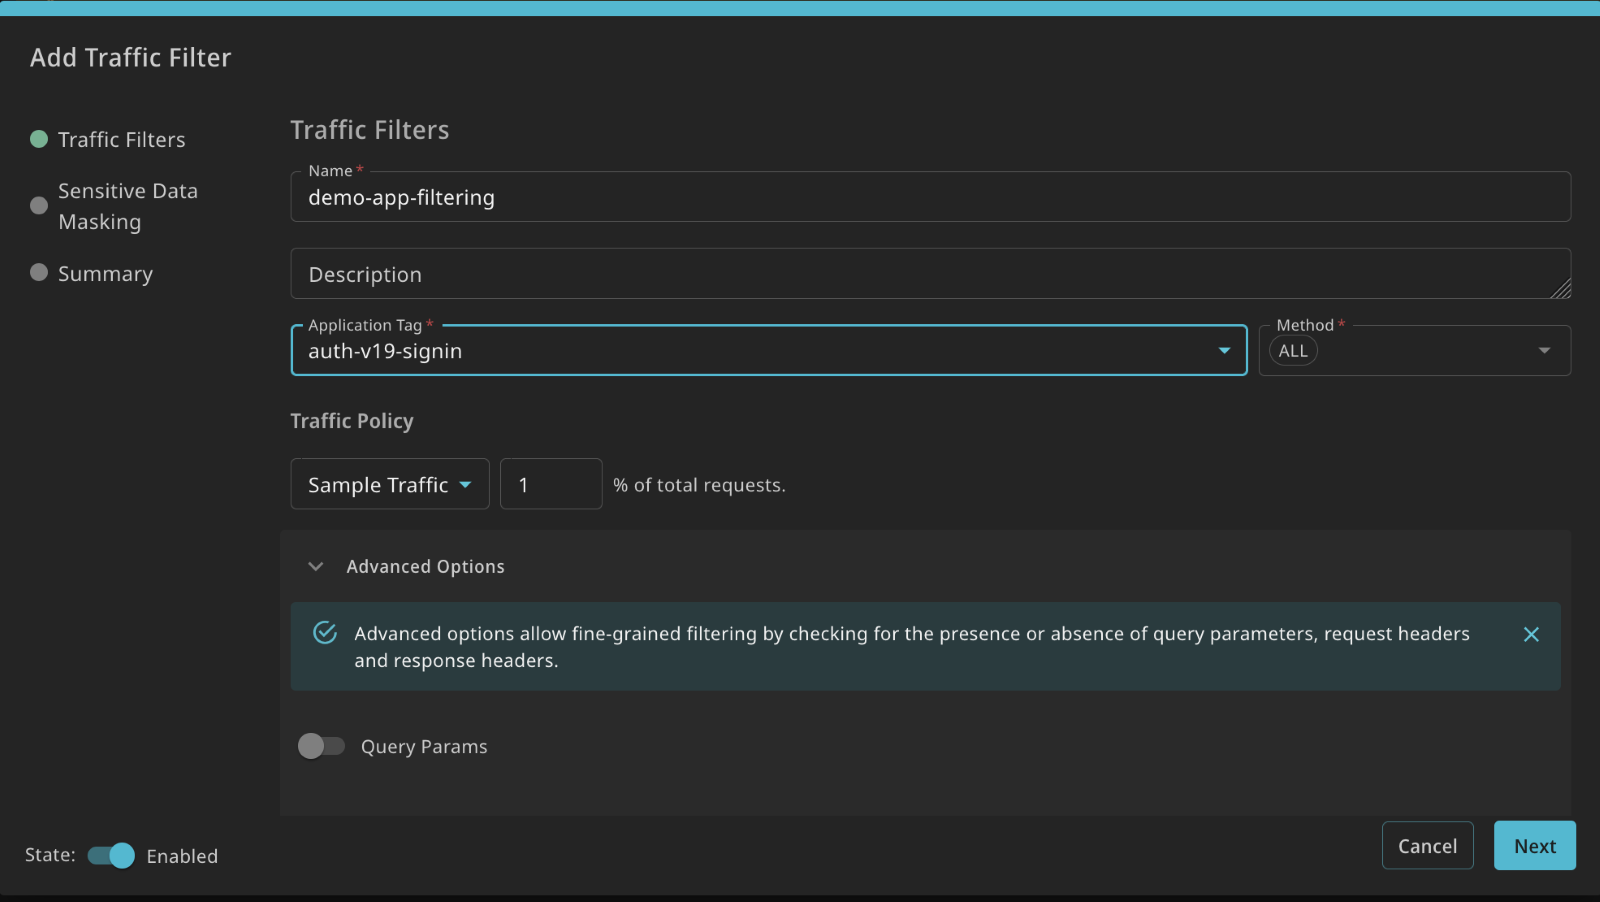Screen dimensions: 1600x902
Task: Click the Summary step indicator dot
Action: pyautogui.click(x=39, y=272)
